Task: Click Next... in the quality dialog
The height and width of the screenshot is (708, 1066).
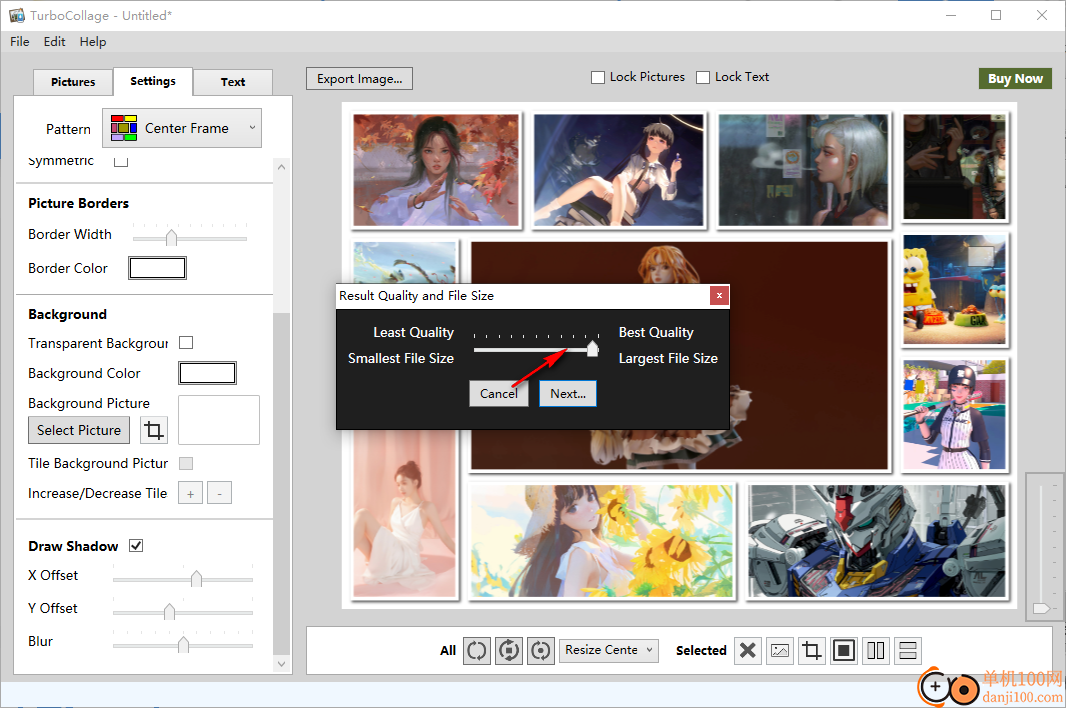Action: (x=568, y=394)
